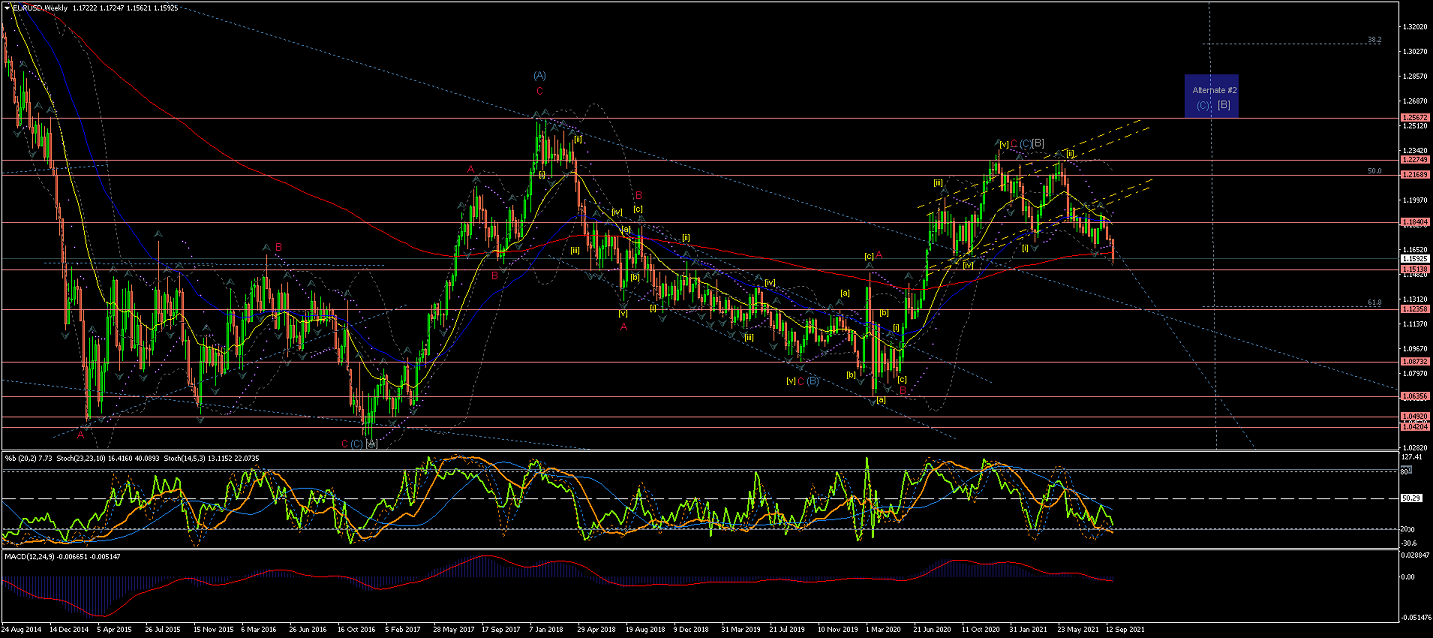
Task: Select the 1.06358 red price level tag
Action: (x=1414, y=397)
